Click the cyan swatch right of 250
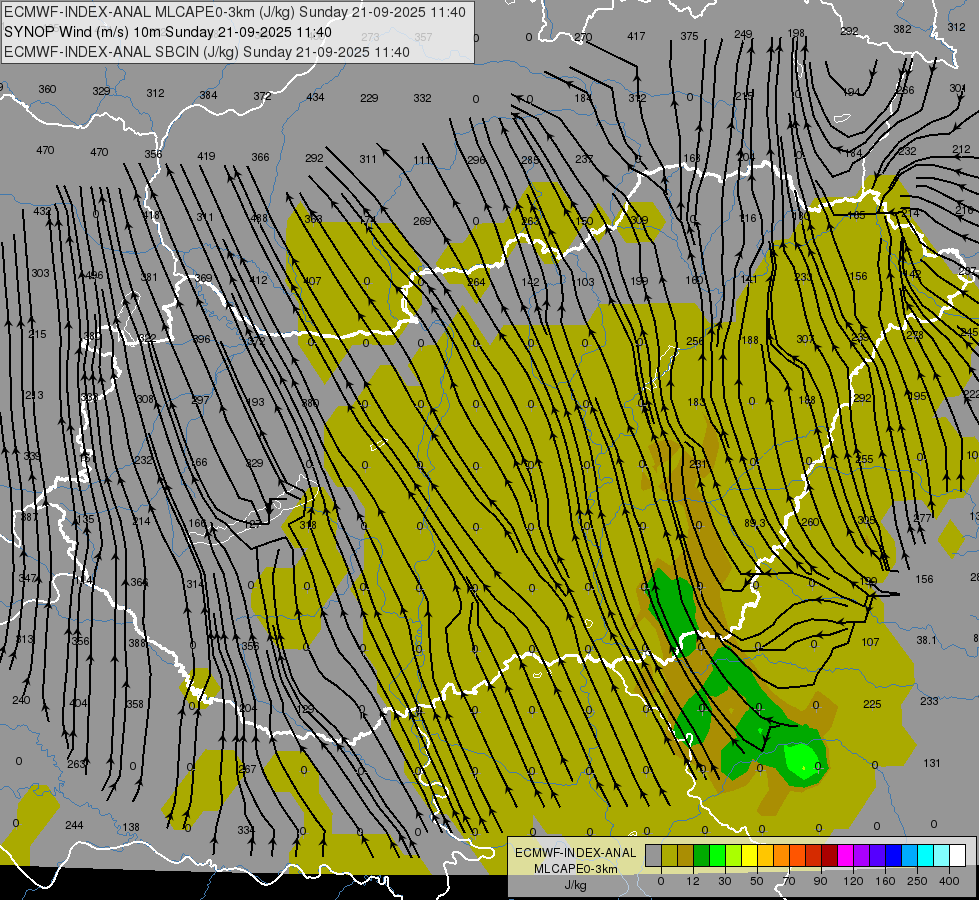This screenshot has height=900, width=979. (927, 856)
